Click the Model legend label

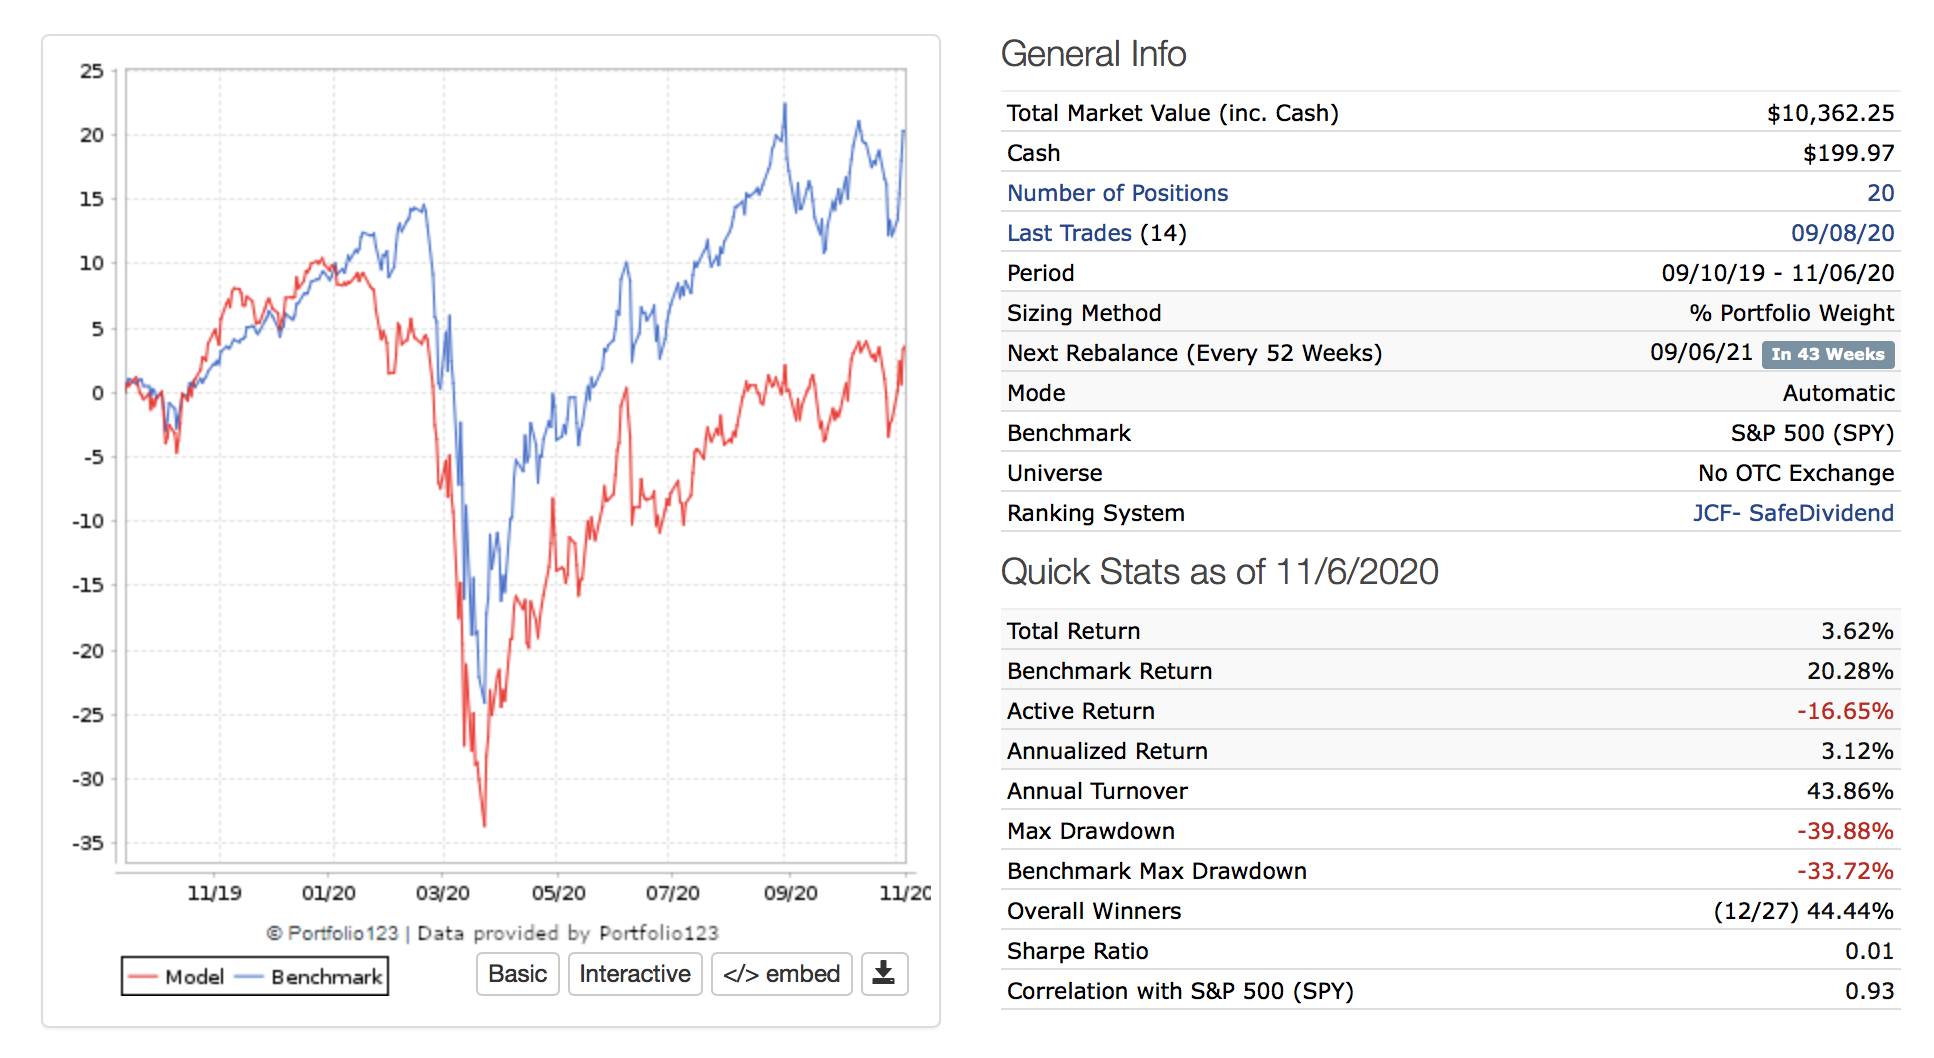pos(194,977)
